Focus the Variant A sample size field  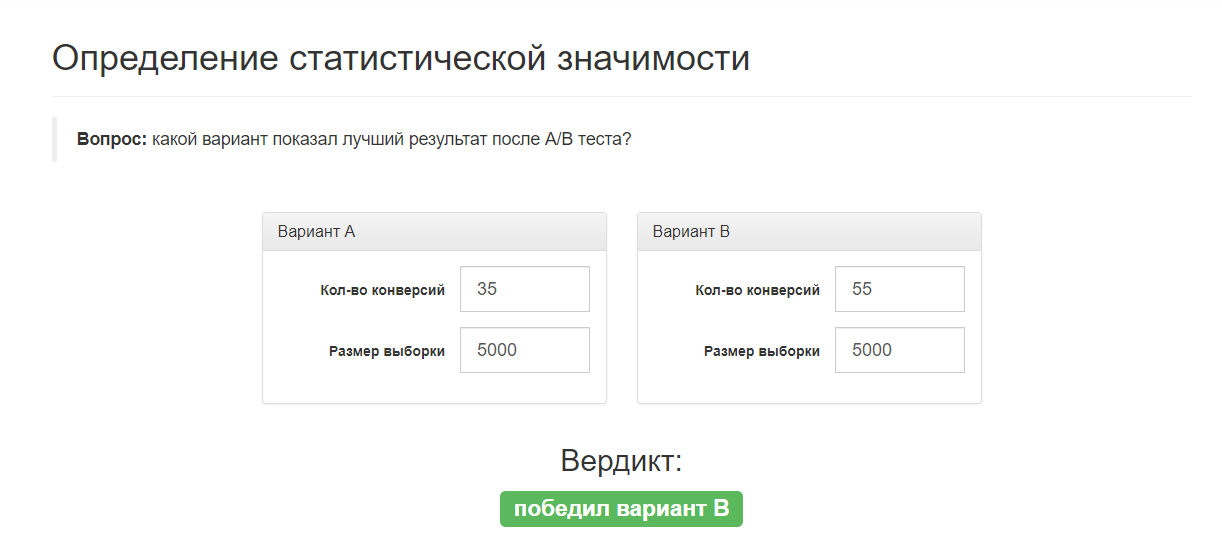524,350
